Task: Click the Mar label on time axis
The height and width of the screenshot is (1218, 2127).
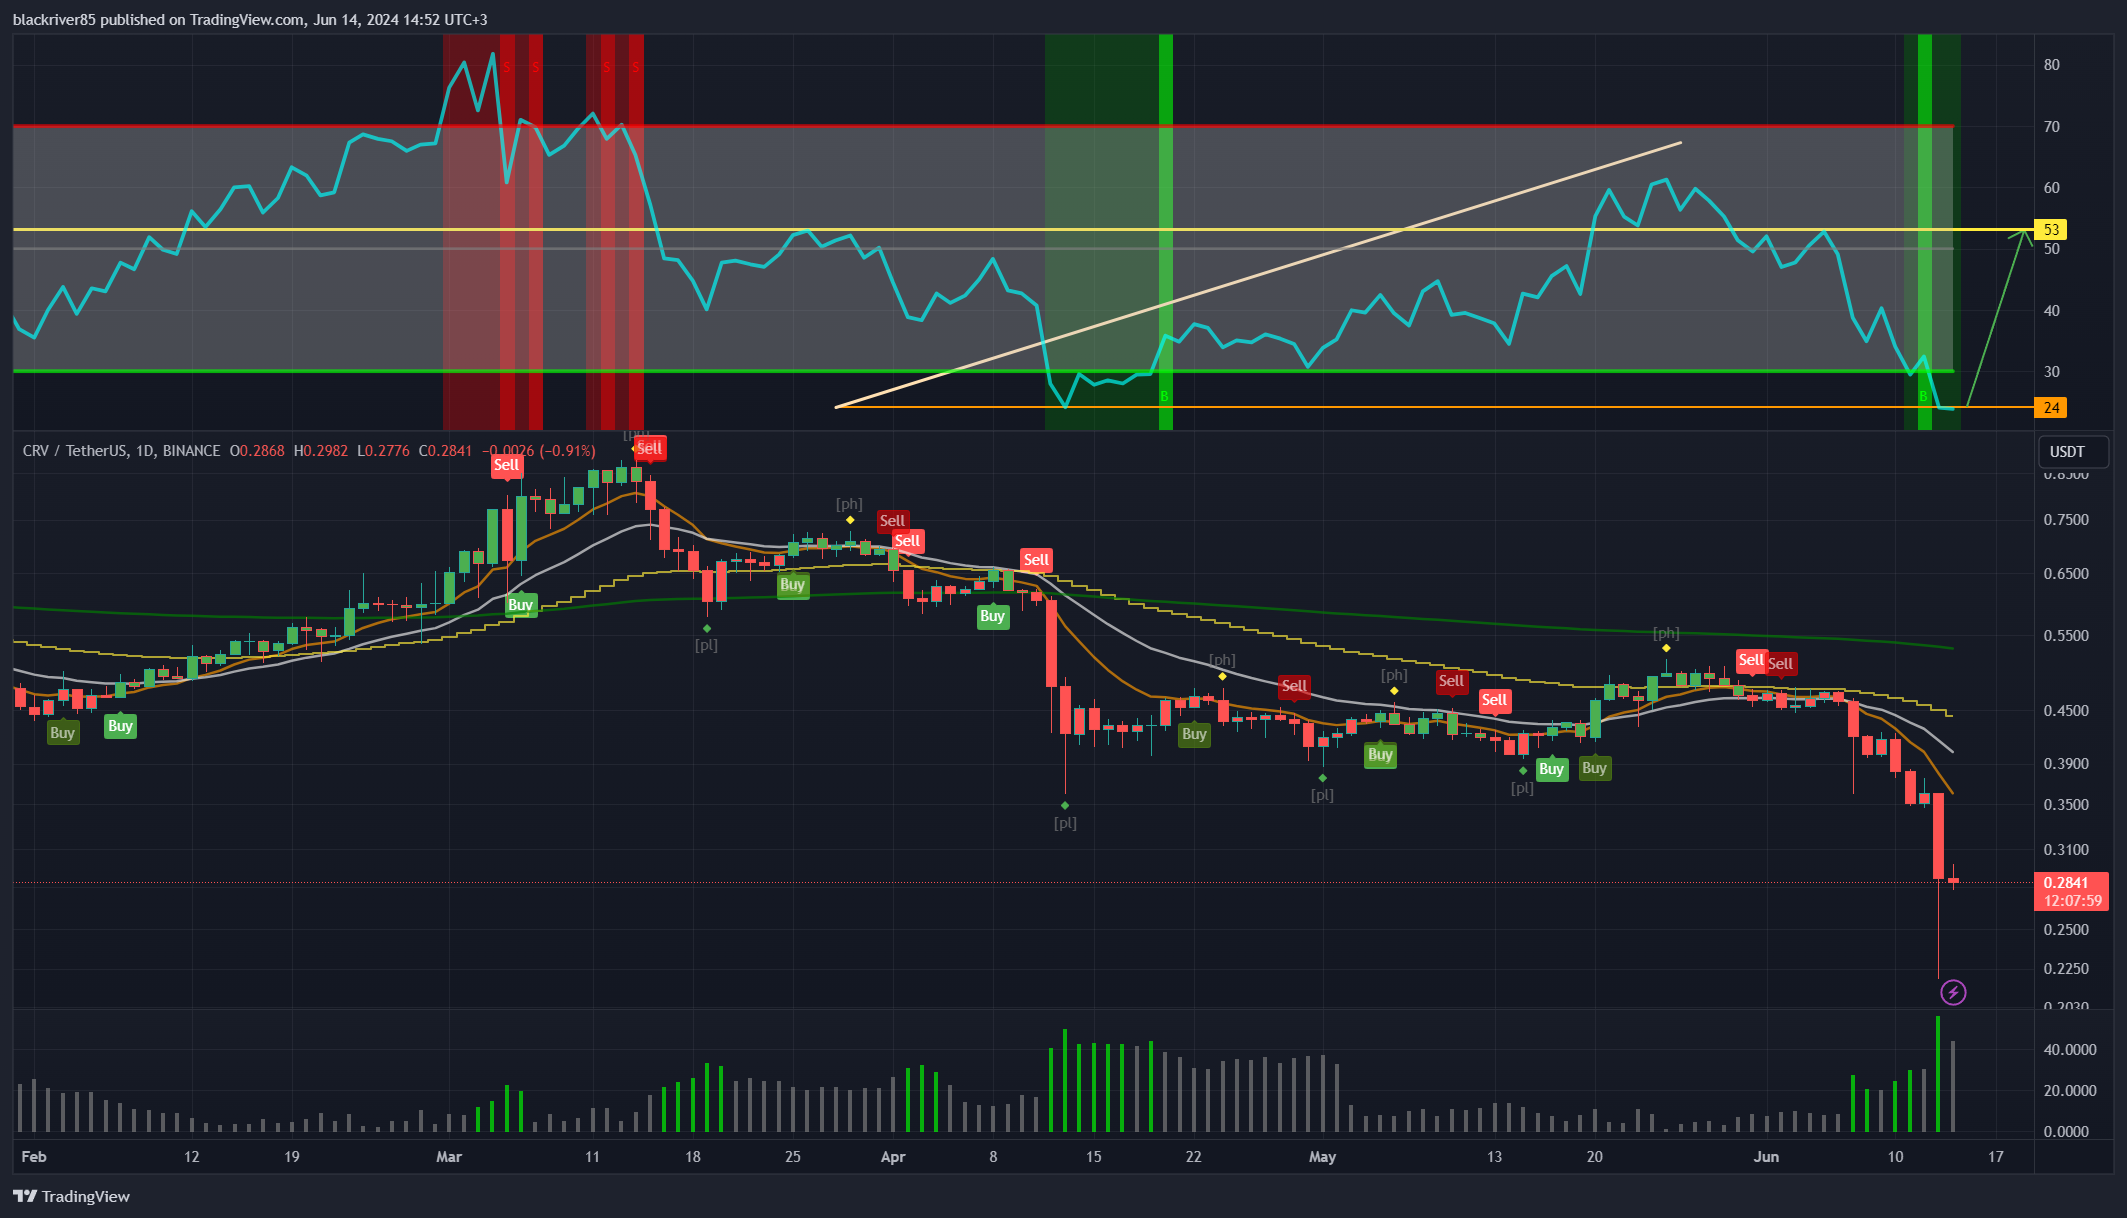Action: (x=449, y=1157)
